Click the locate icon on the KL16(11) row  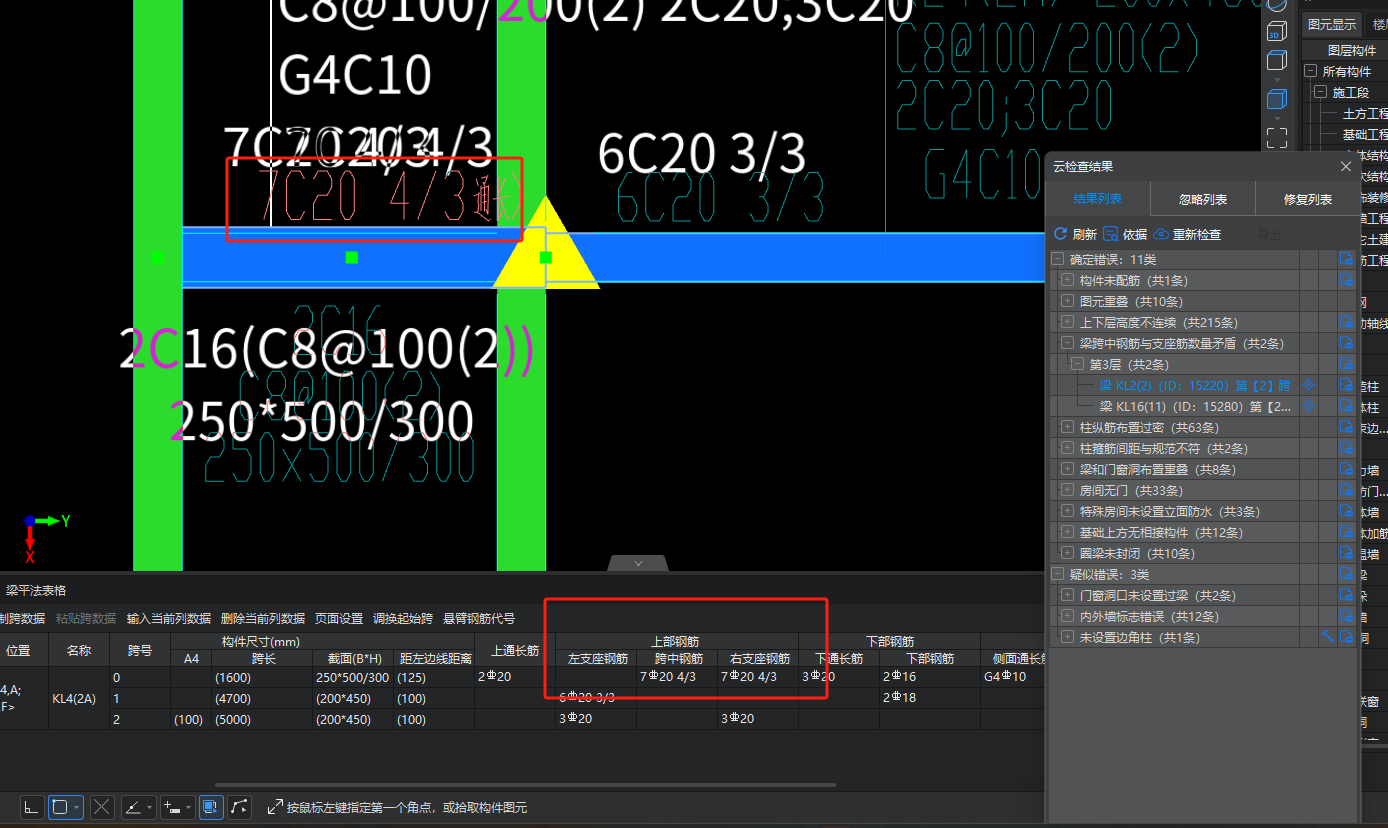point(1309,406)
